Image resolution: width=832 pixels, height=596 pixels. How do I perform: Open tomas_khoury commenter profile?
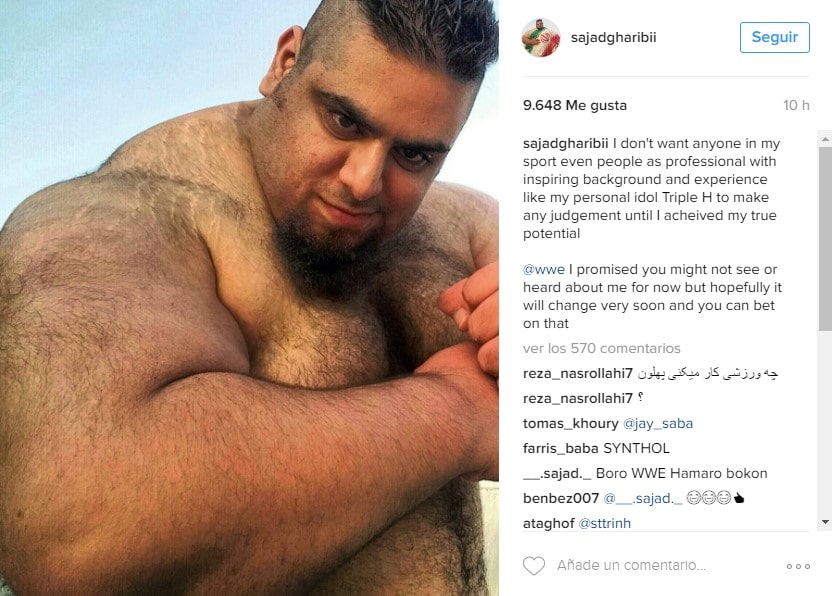click(x=570, y=424)
